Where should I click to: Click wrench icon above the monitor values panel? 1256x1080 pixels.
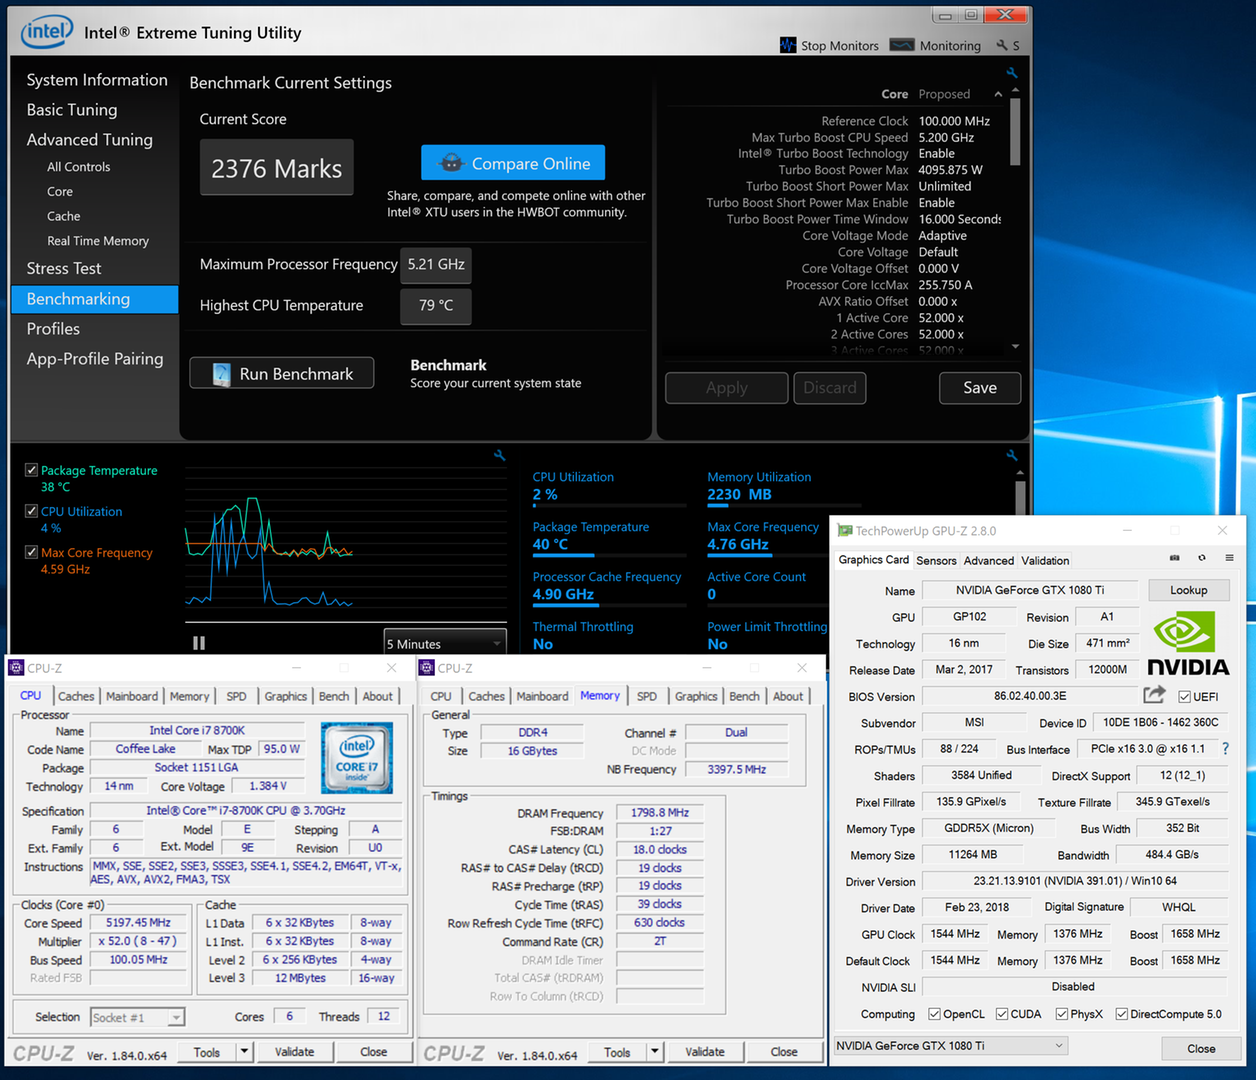click(1012, 456)
